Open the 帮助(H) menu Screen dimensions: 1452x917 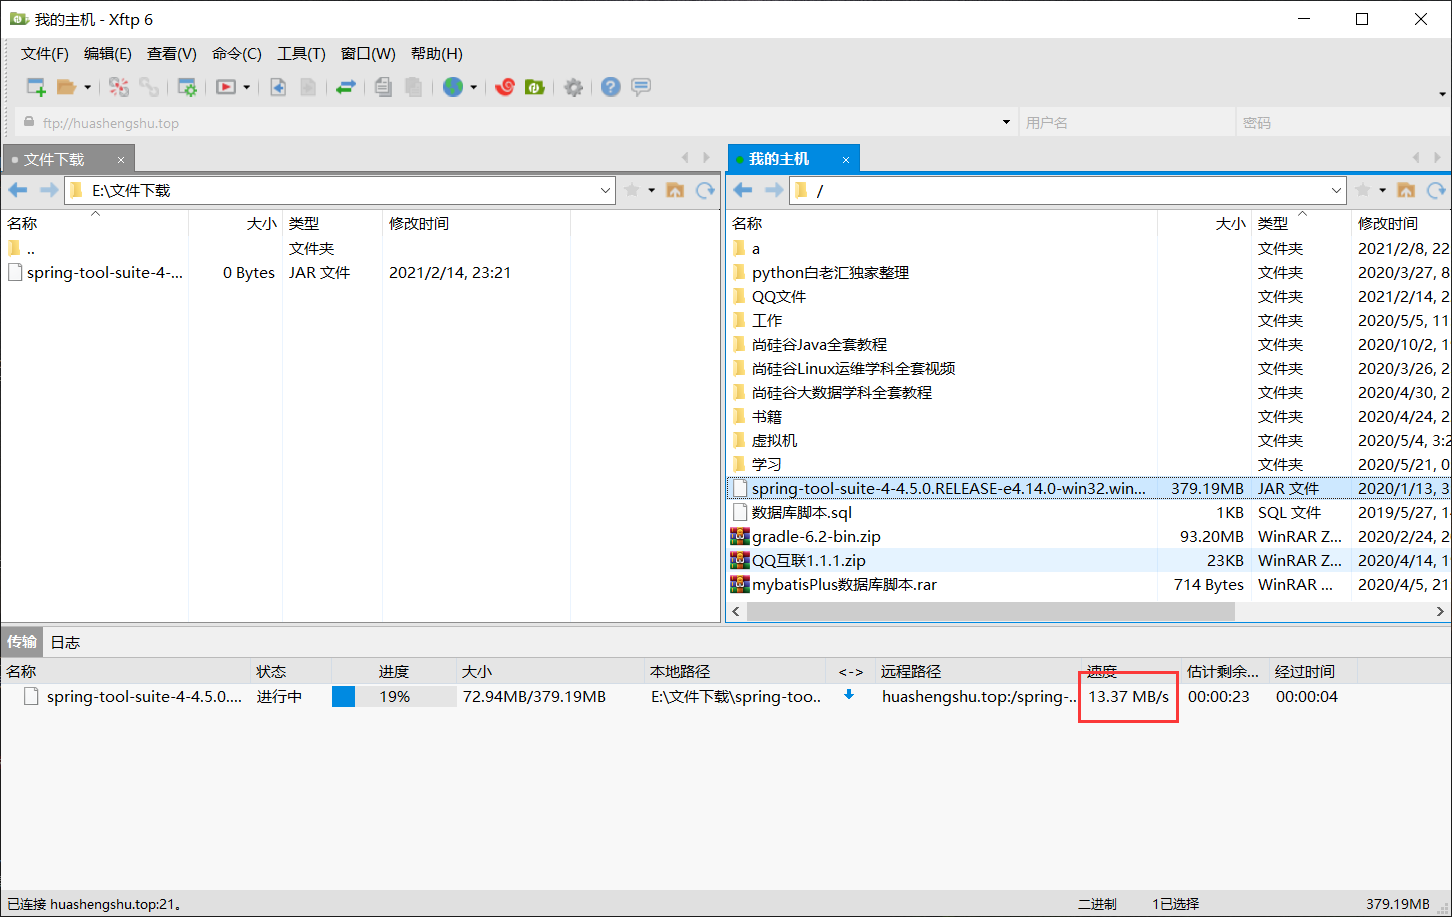(x=437, y=54)
